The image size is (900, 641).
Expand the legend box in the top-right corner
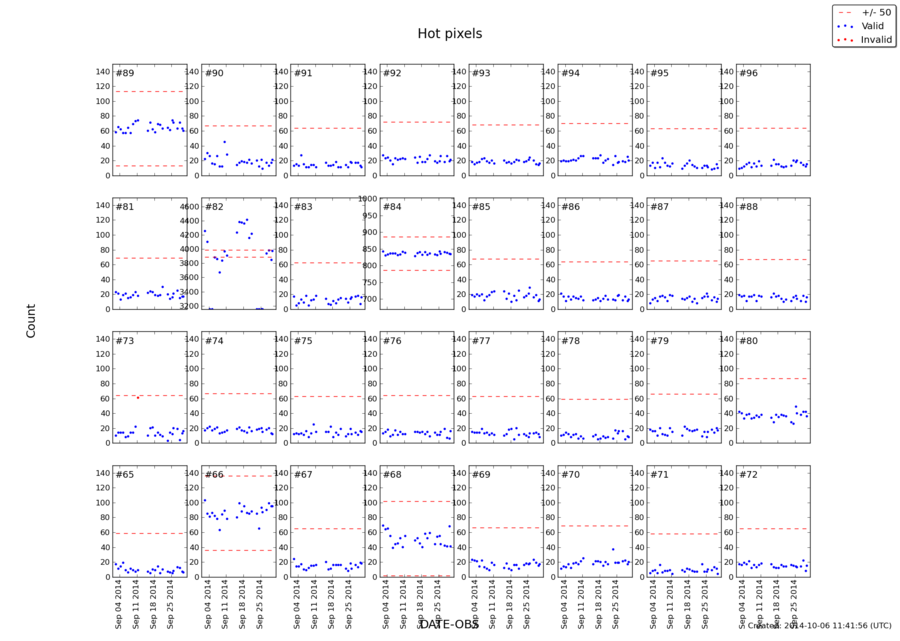[864, 23]
